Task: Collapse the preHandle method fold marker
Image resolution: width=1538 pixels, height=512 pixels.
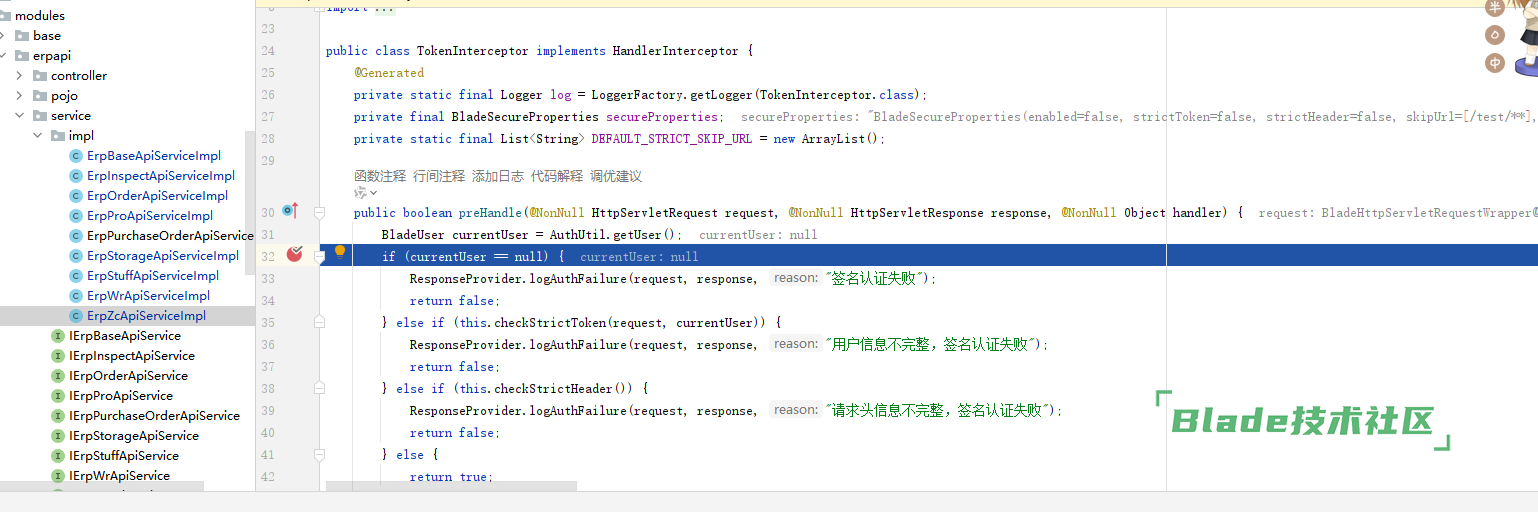Action: point(320,212)
